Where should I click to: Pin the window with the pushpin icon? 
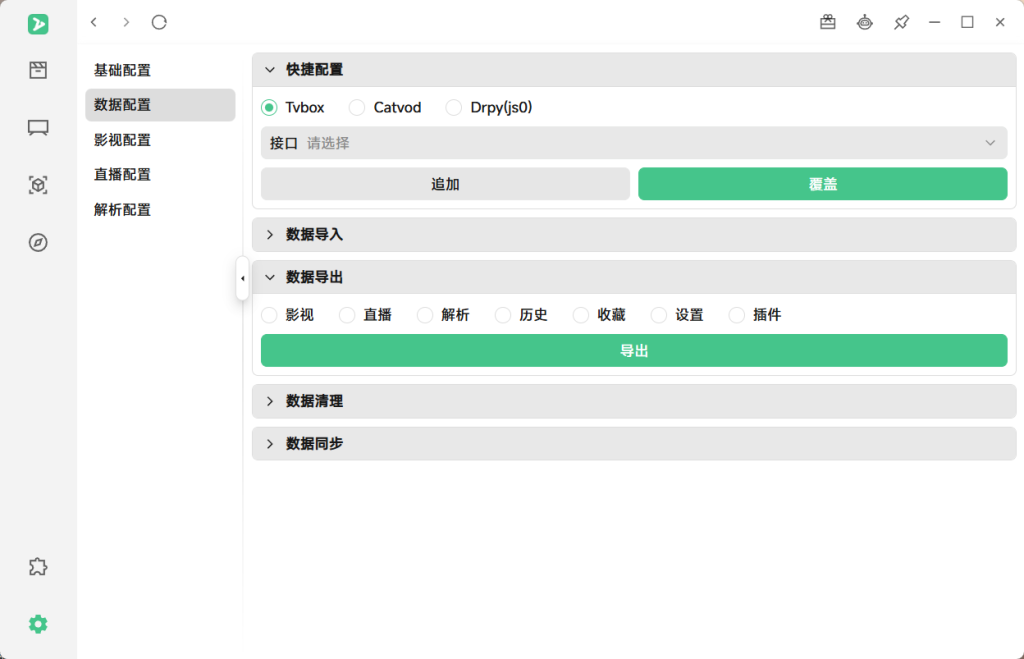[901, 22]
